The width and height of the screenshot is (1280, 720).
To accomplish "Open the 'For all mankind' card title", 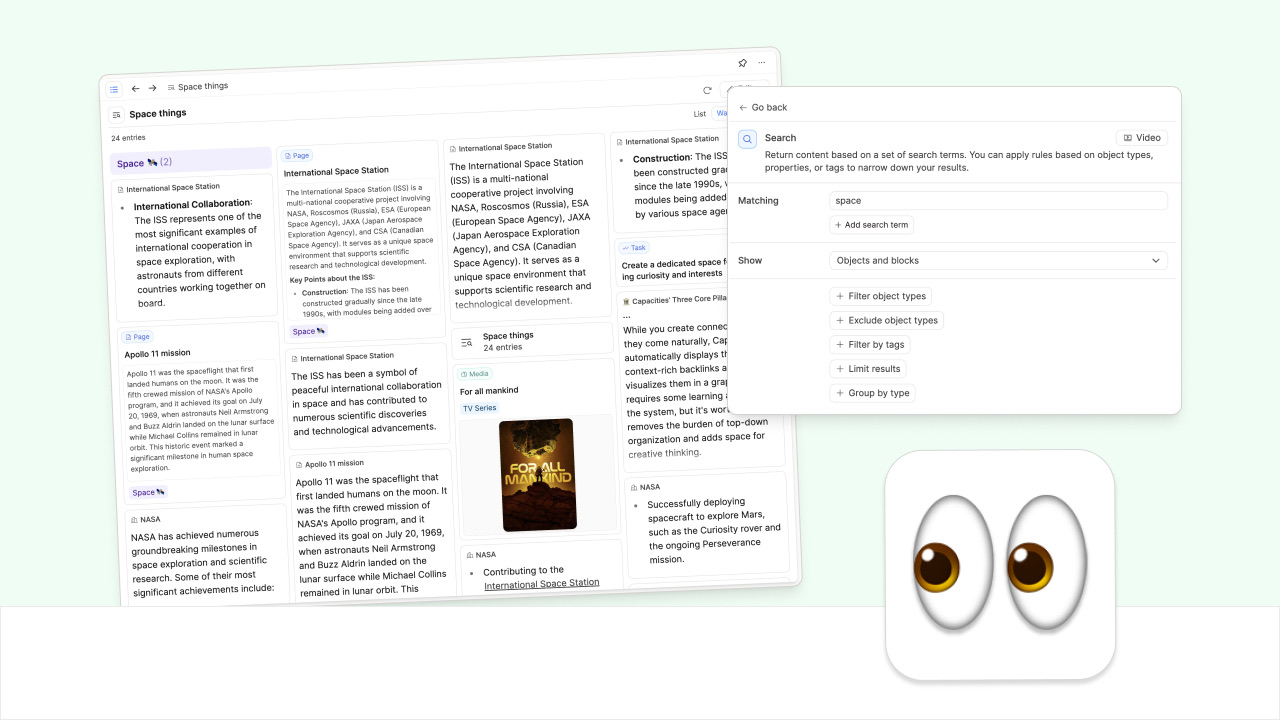I will coord(489,391).
